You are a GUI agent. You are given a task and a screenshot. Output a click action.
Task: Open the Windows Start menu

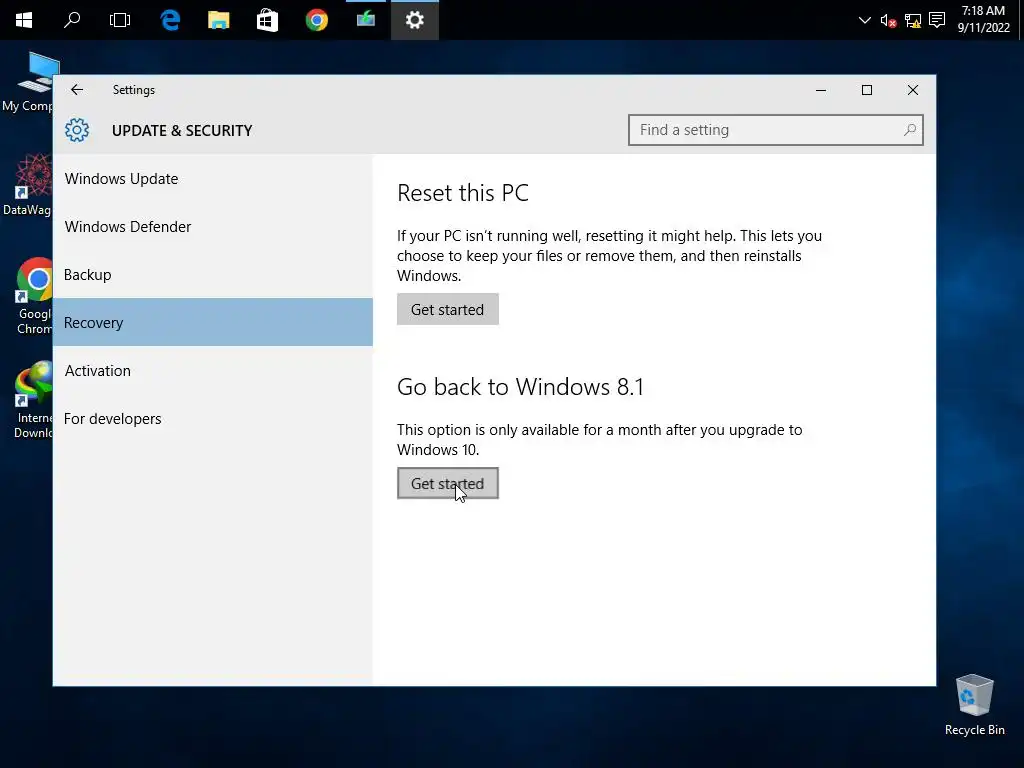[24, 20]
